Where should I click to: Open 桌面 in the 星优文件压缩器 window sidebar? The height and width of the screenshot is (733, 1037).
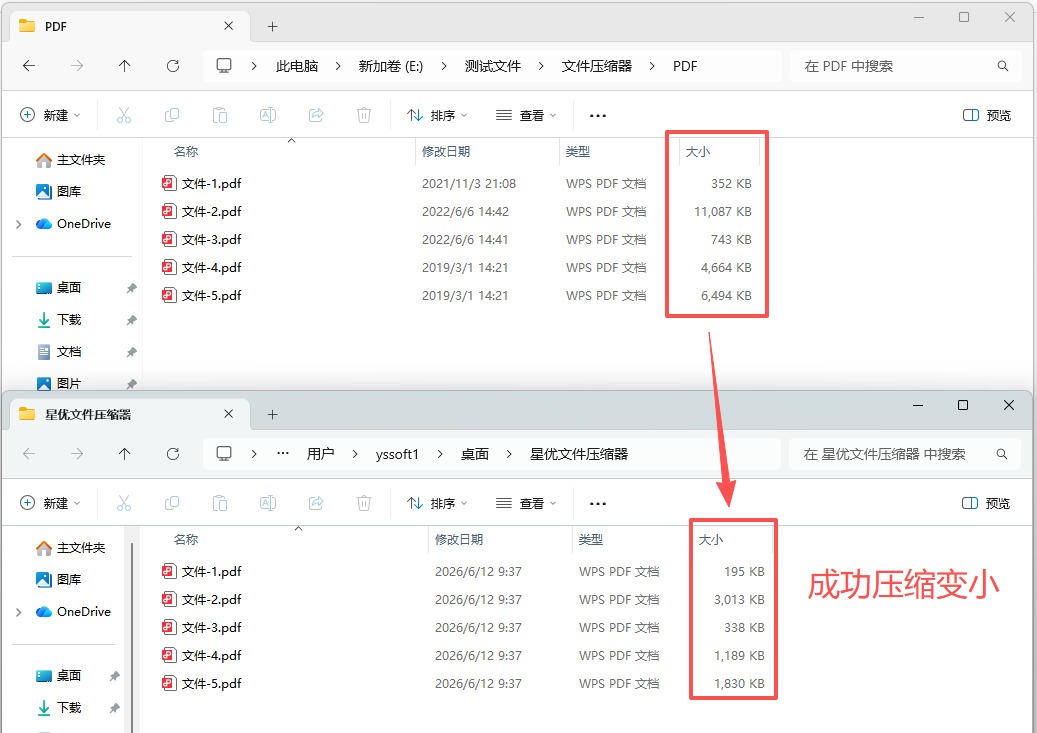pos(58,675)
